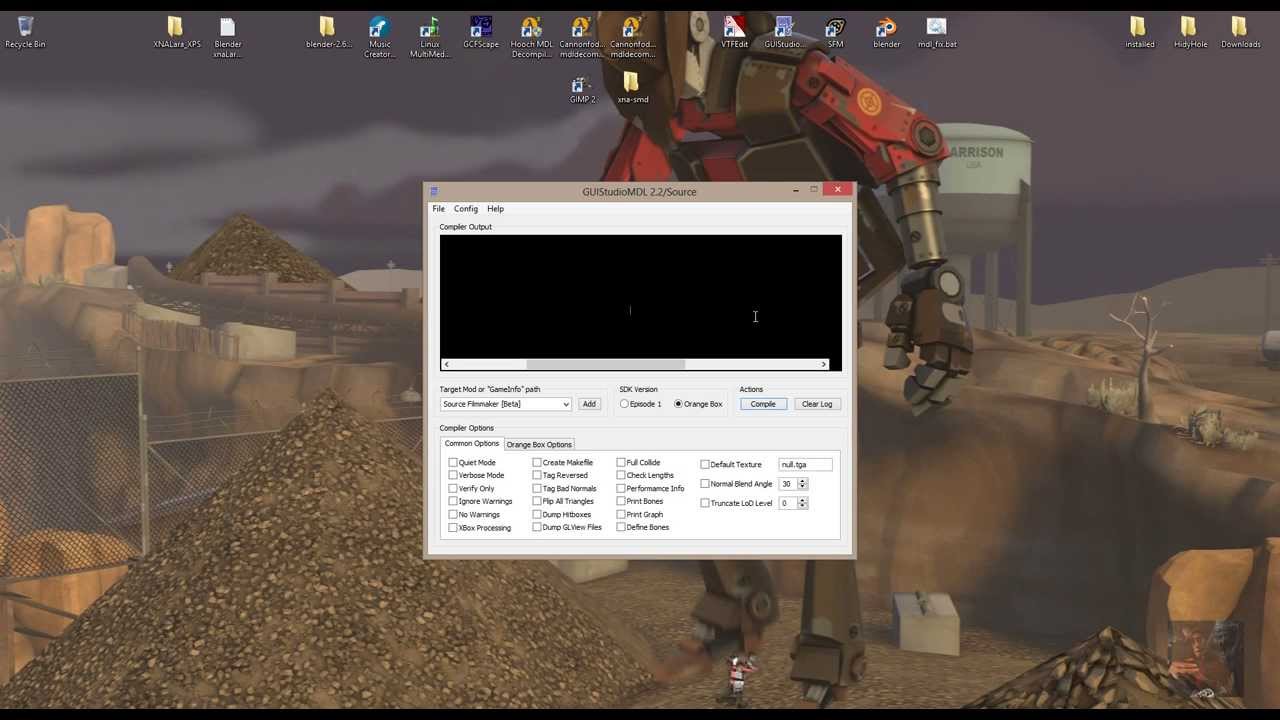Tick the Print Graph checkbox
The height and width of the screenshot is (720, 1280).
(x=621, y=515)
